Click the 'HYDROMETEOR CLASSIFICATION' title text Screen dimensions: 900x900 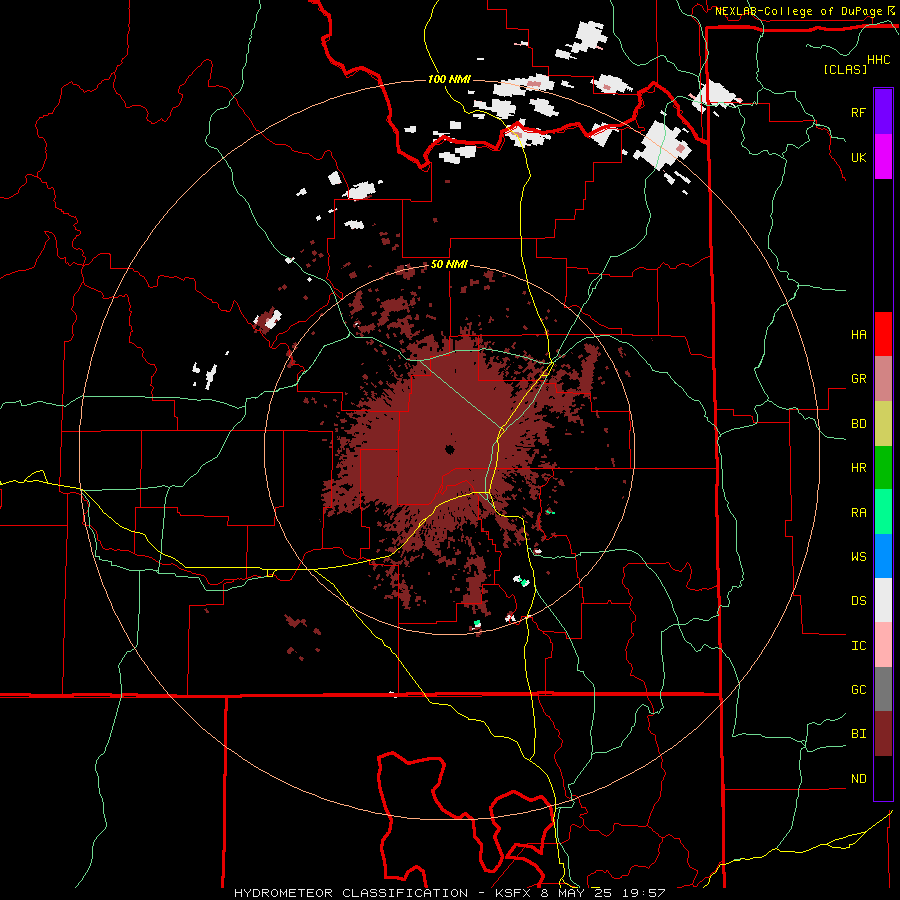pyautogui.click(x=351, y=893)
